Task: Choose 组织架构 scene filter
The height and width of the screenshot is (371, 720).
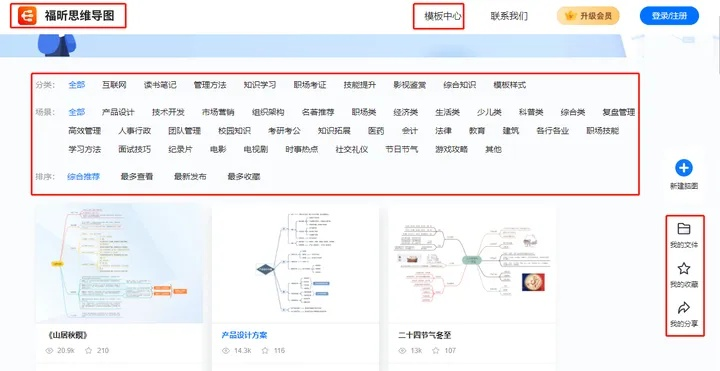Action: point(268,112)
